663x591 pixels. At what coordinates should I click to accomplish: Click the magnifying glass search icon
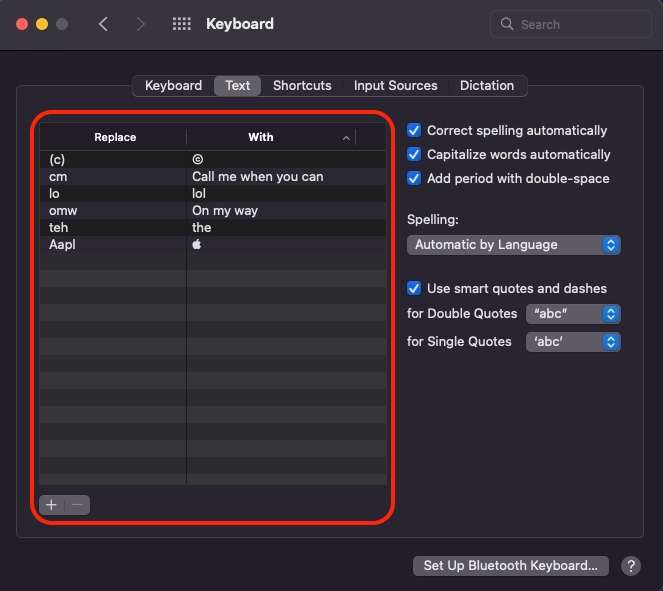507,24
